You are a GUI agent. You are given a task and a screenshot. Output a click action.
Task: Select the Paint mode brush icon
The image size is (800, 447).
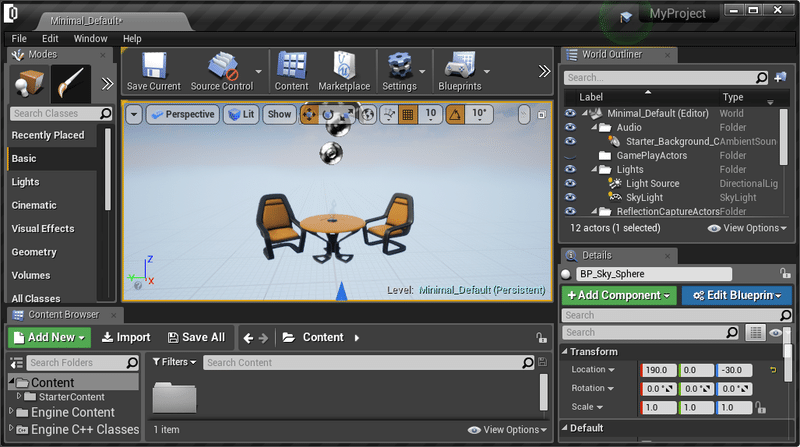point(70,84)
